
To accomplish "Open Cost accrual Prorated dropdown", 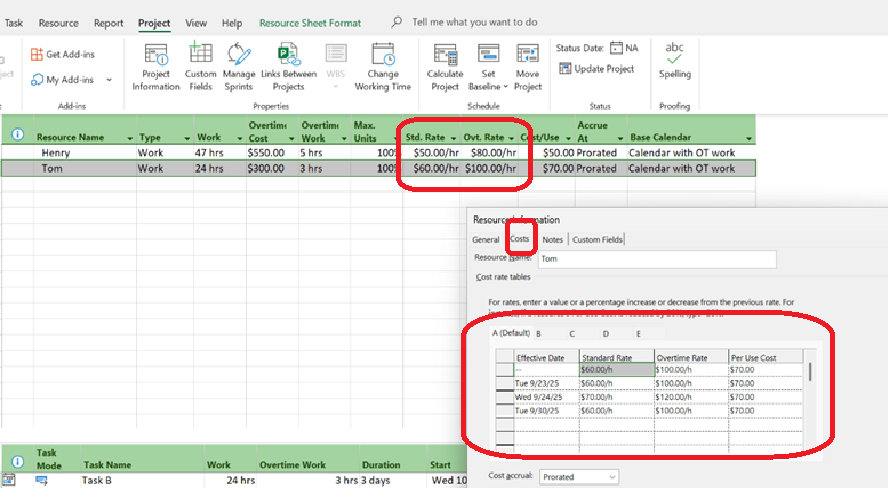I will 579,477.
